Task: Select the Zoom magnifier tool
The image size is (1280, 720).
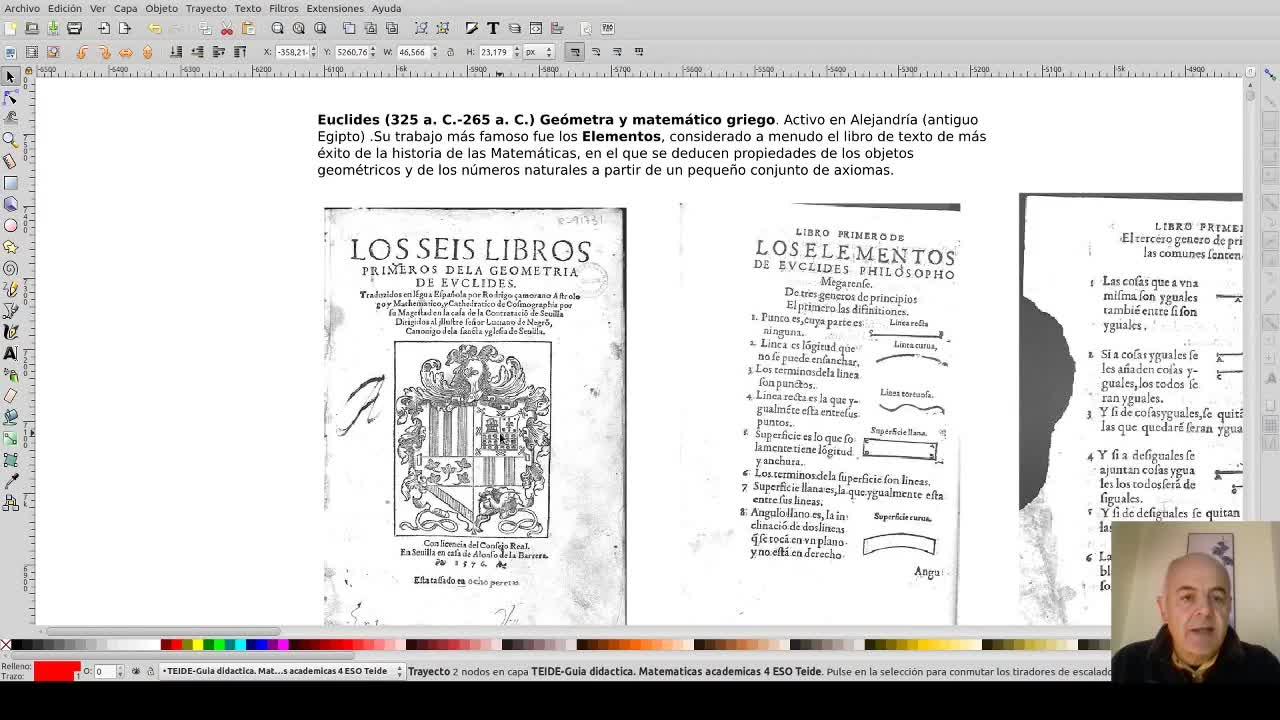Action: coord(11,140)
